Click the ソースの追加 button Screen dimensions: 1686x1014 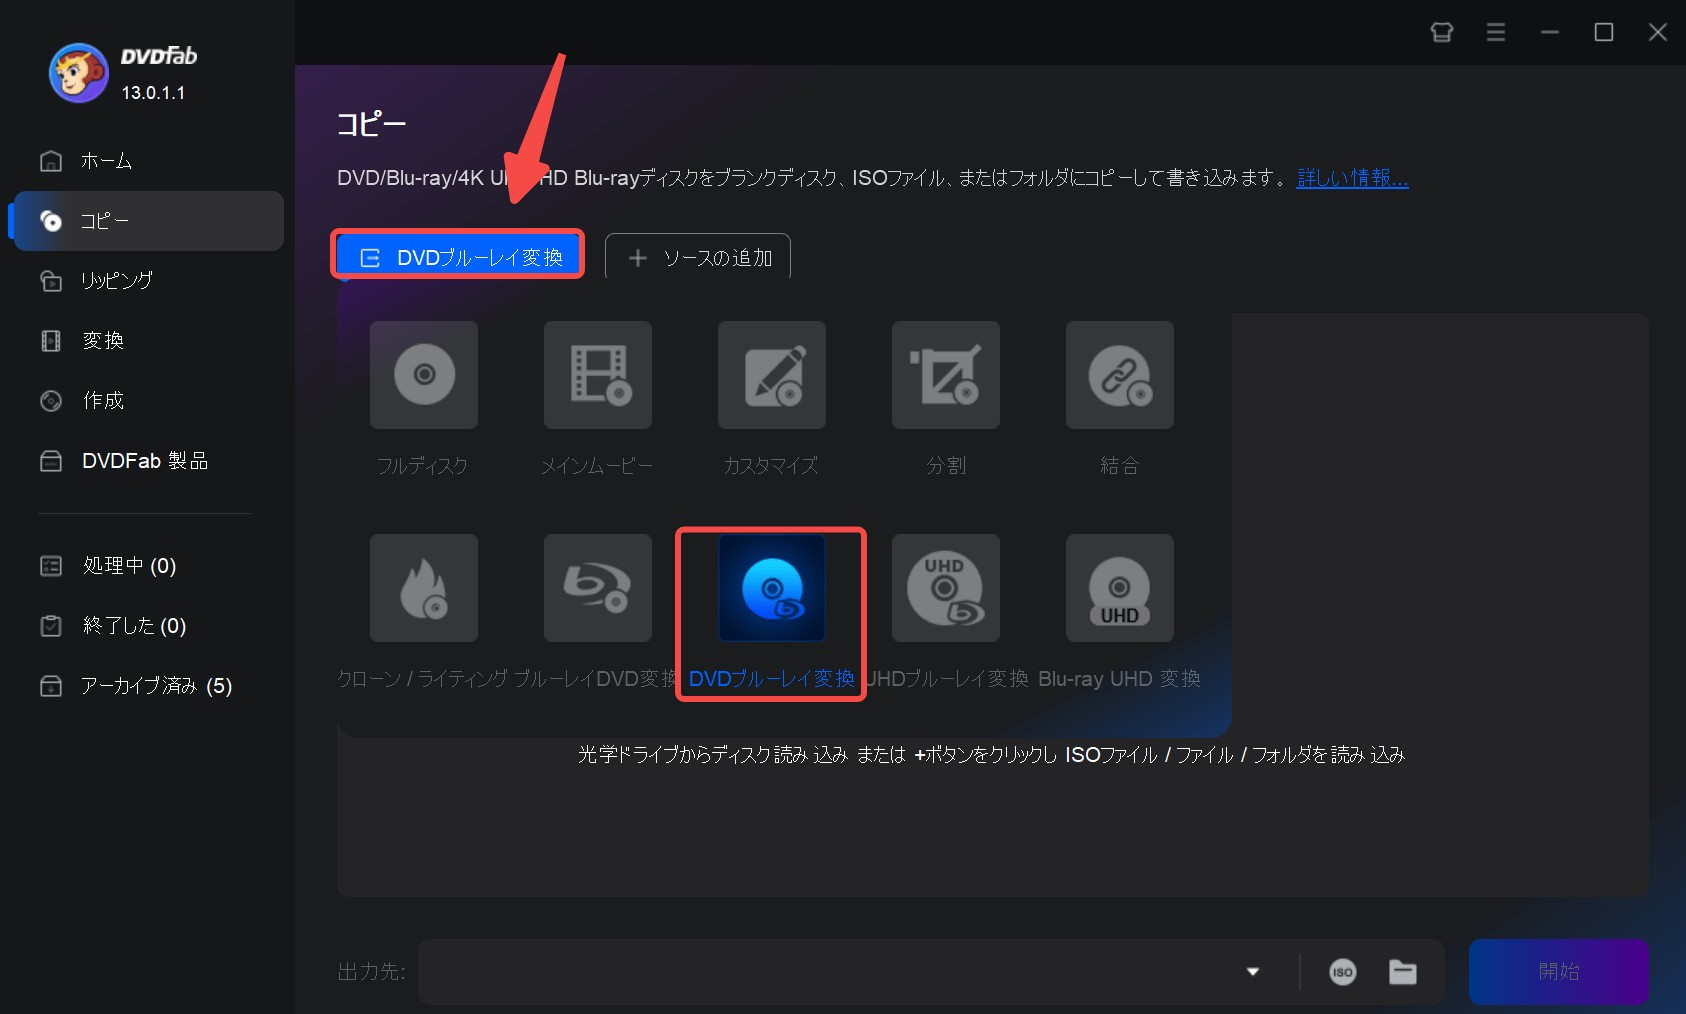698,257
